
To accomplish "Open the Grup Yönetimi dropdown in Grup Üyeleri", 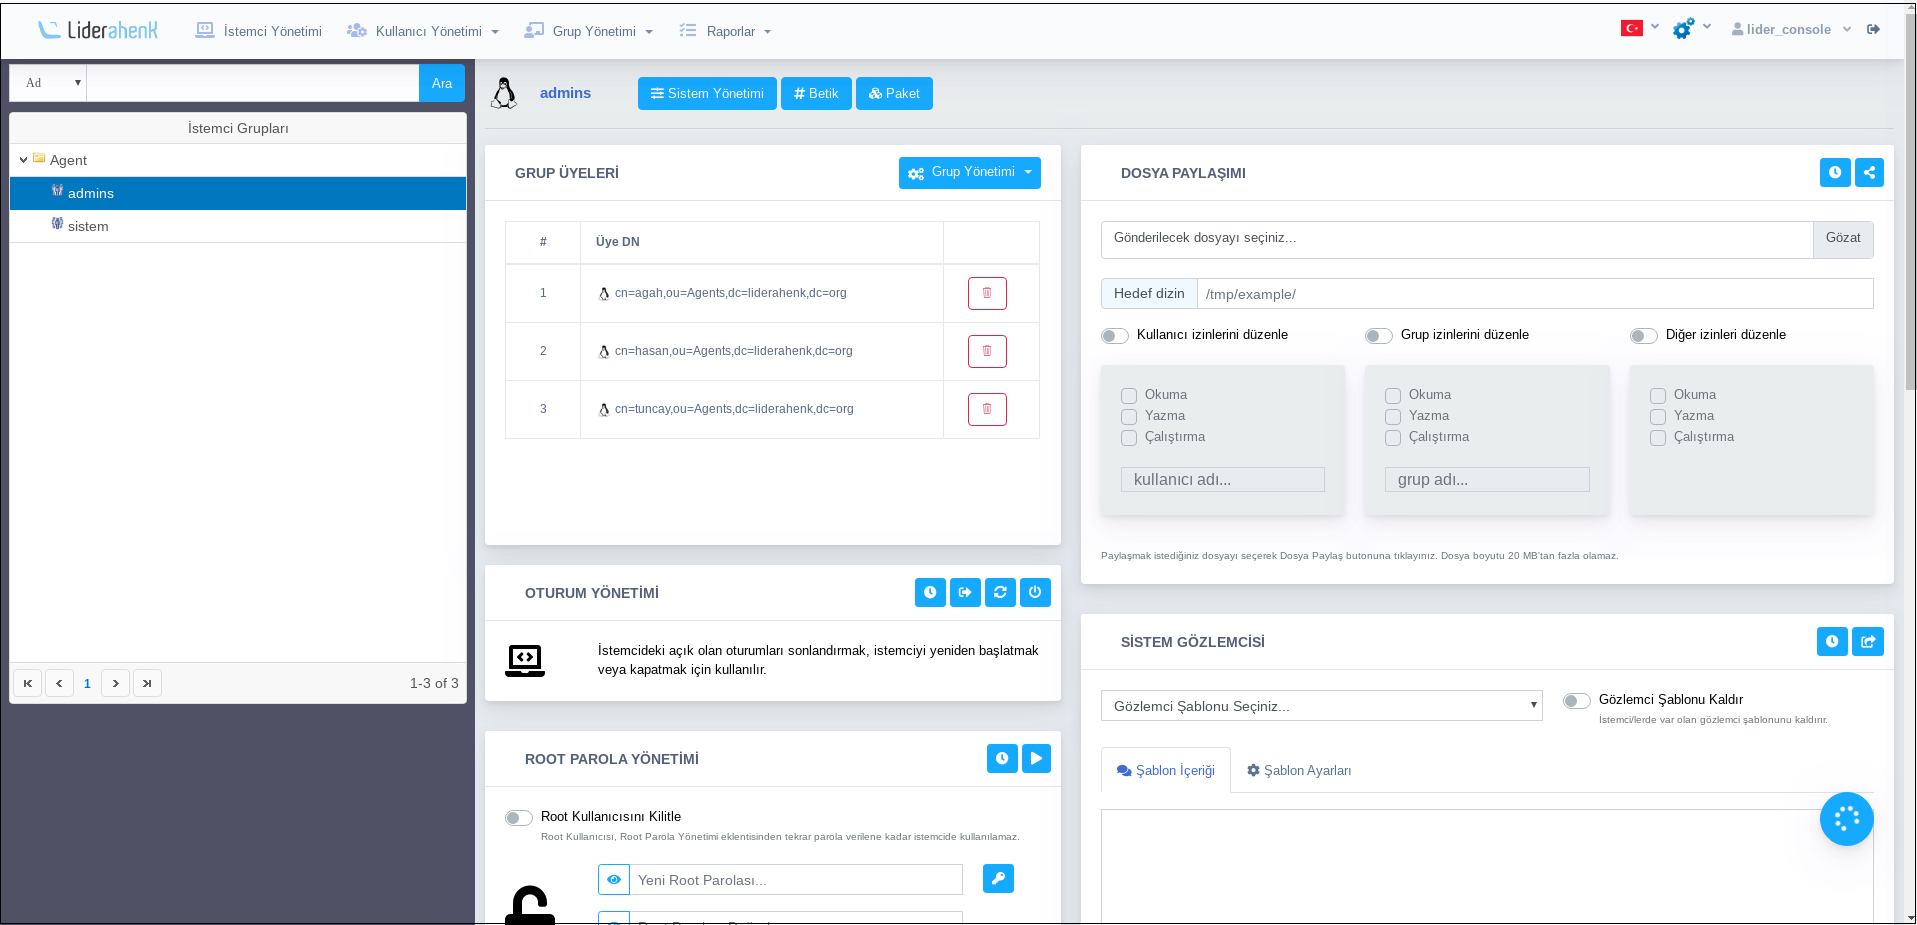I will point(969,173).
